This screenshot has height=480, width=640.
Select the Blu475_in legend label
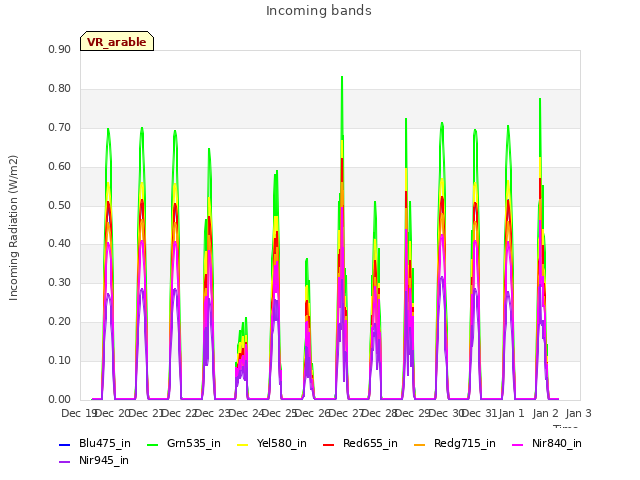point(105,444)
